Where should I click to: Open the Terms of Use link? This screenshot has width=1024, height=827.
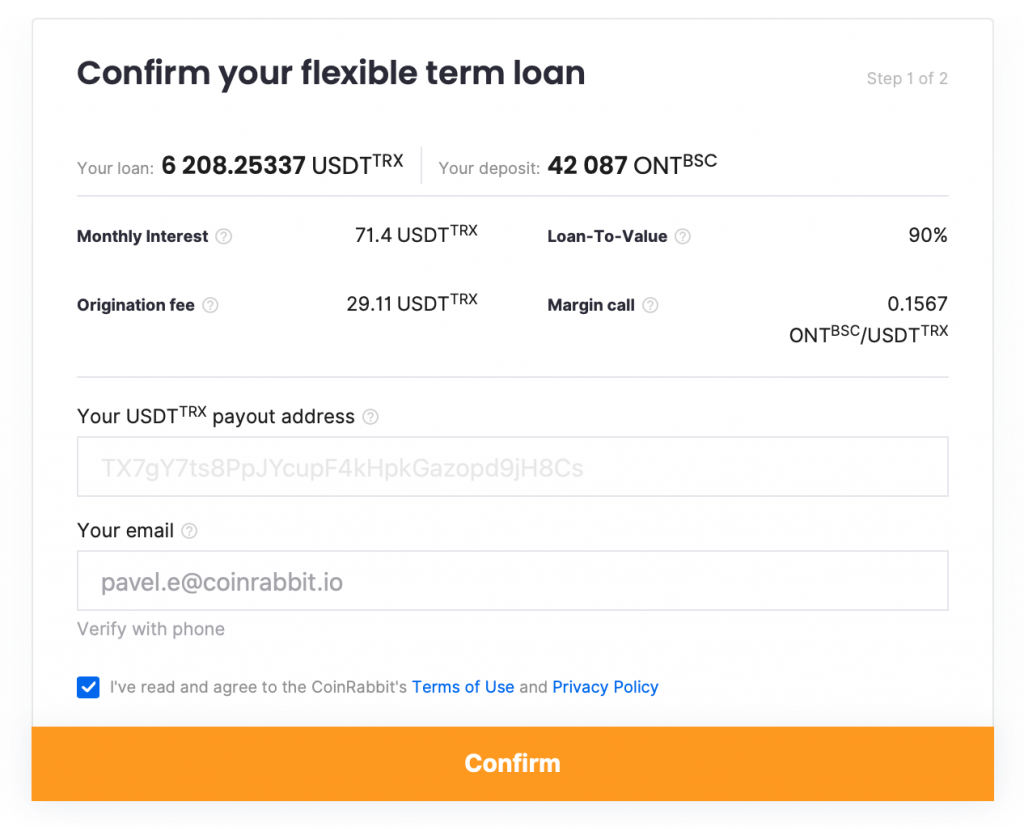(463, 687)
